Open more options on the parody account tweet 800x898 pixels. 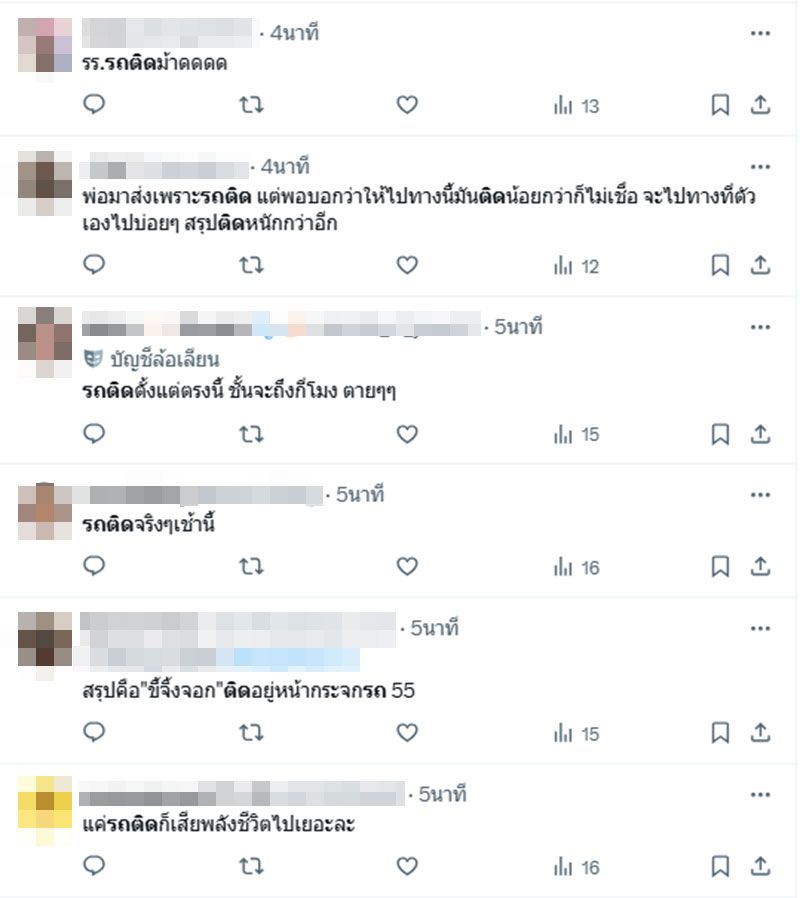click(x=760, y=327)
